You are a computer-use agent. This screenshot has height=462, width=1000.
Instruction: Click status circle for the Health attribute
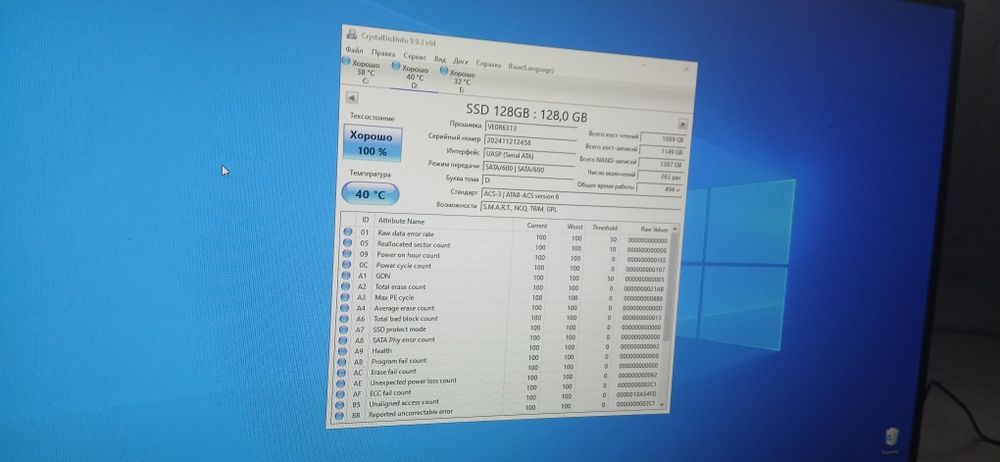point(341,350)
